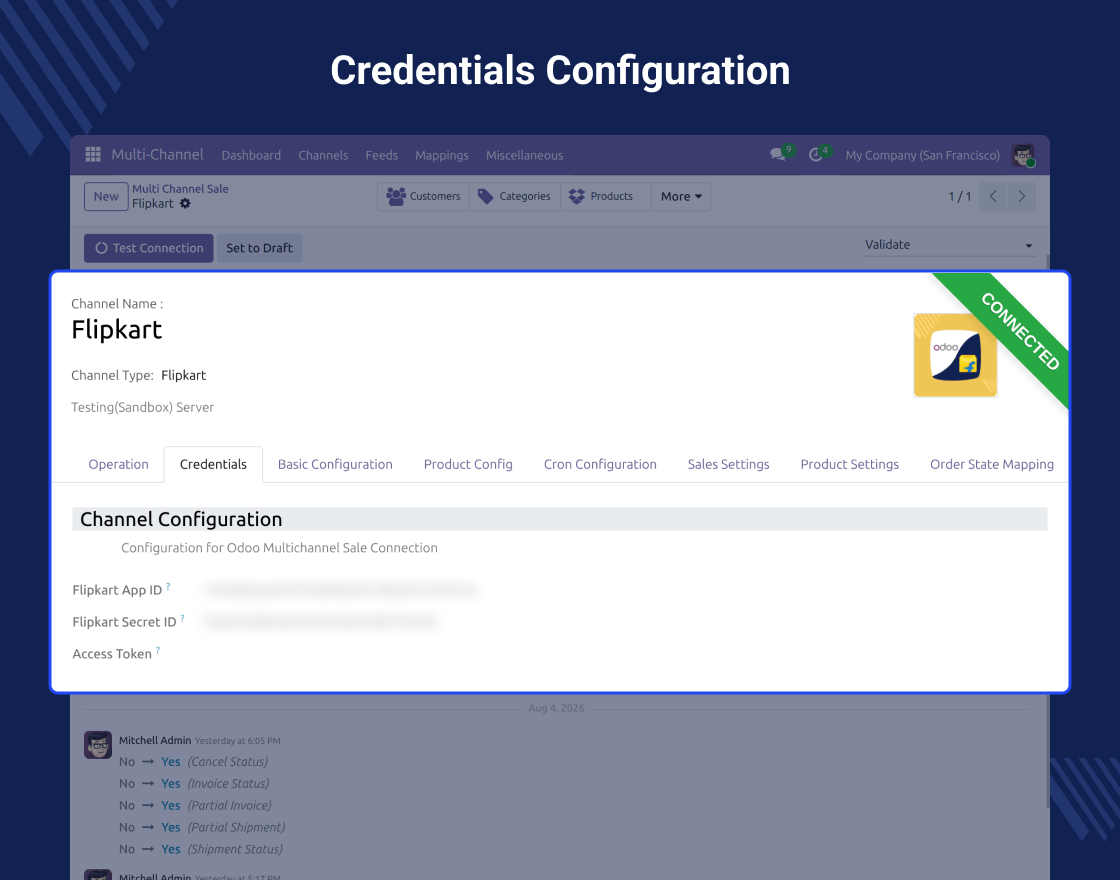Click the Flipkart App ID value field
Image resolution: width=1120 pixels, height=880 pixels.
[x=340, y=589]
